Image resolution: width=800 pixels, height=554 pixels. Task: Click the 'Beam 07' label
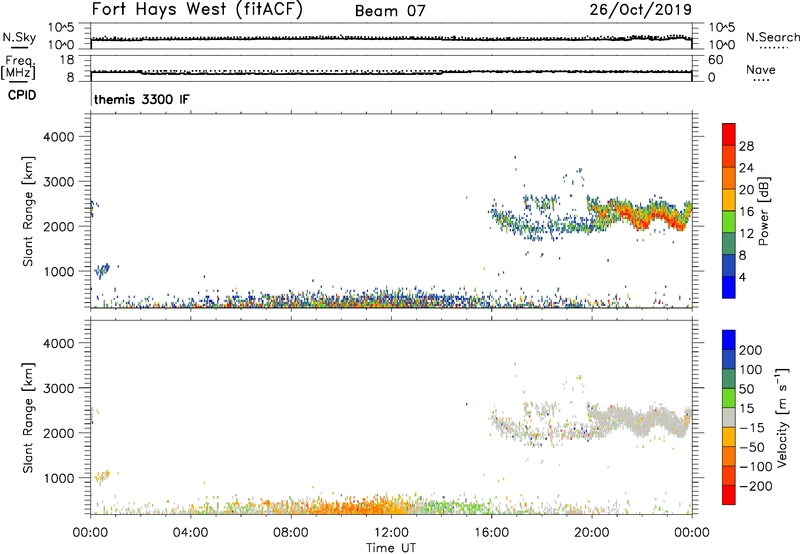tap(390, 11)
